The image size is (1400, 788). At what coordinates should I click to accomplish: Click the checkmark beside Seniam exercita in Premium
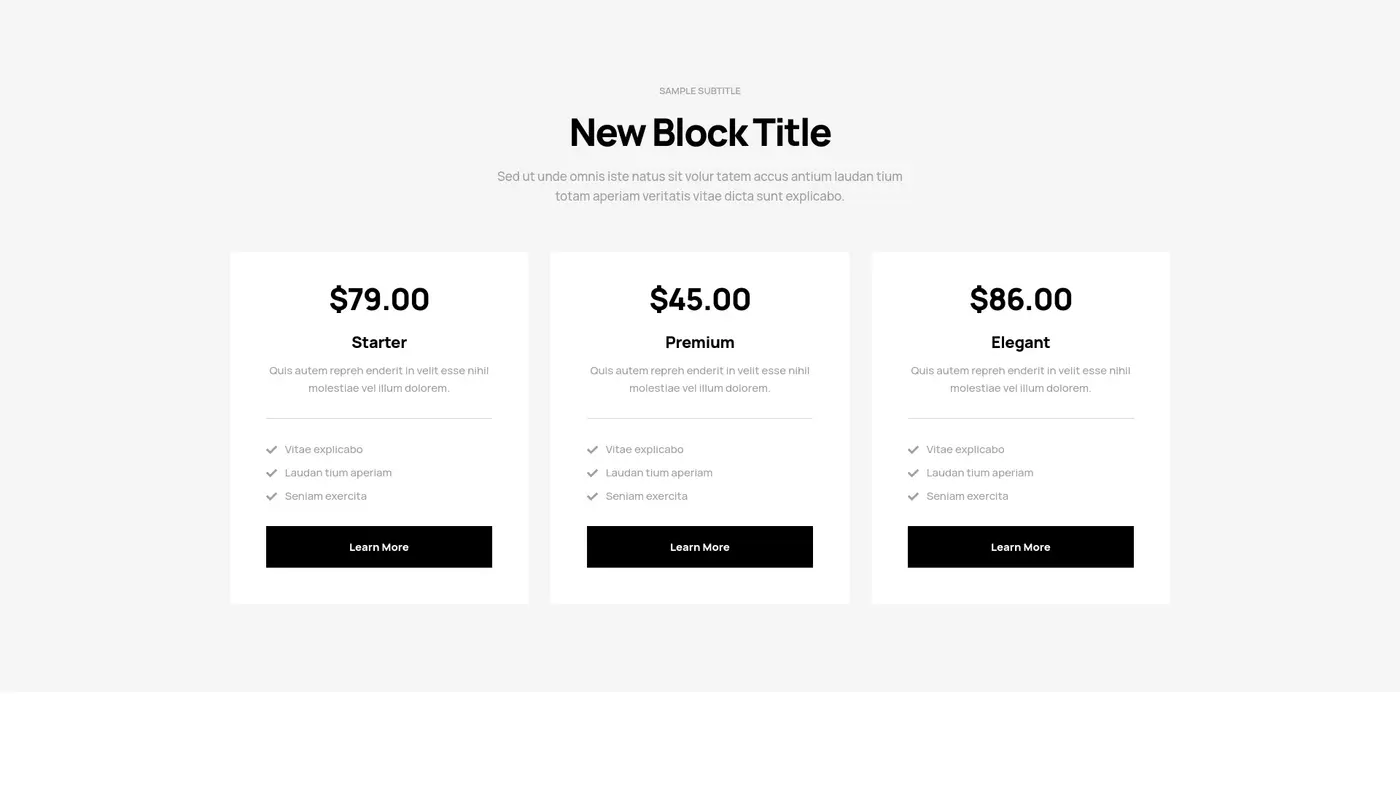[591, 495]
